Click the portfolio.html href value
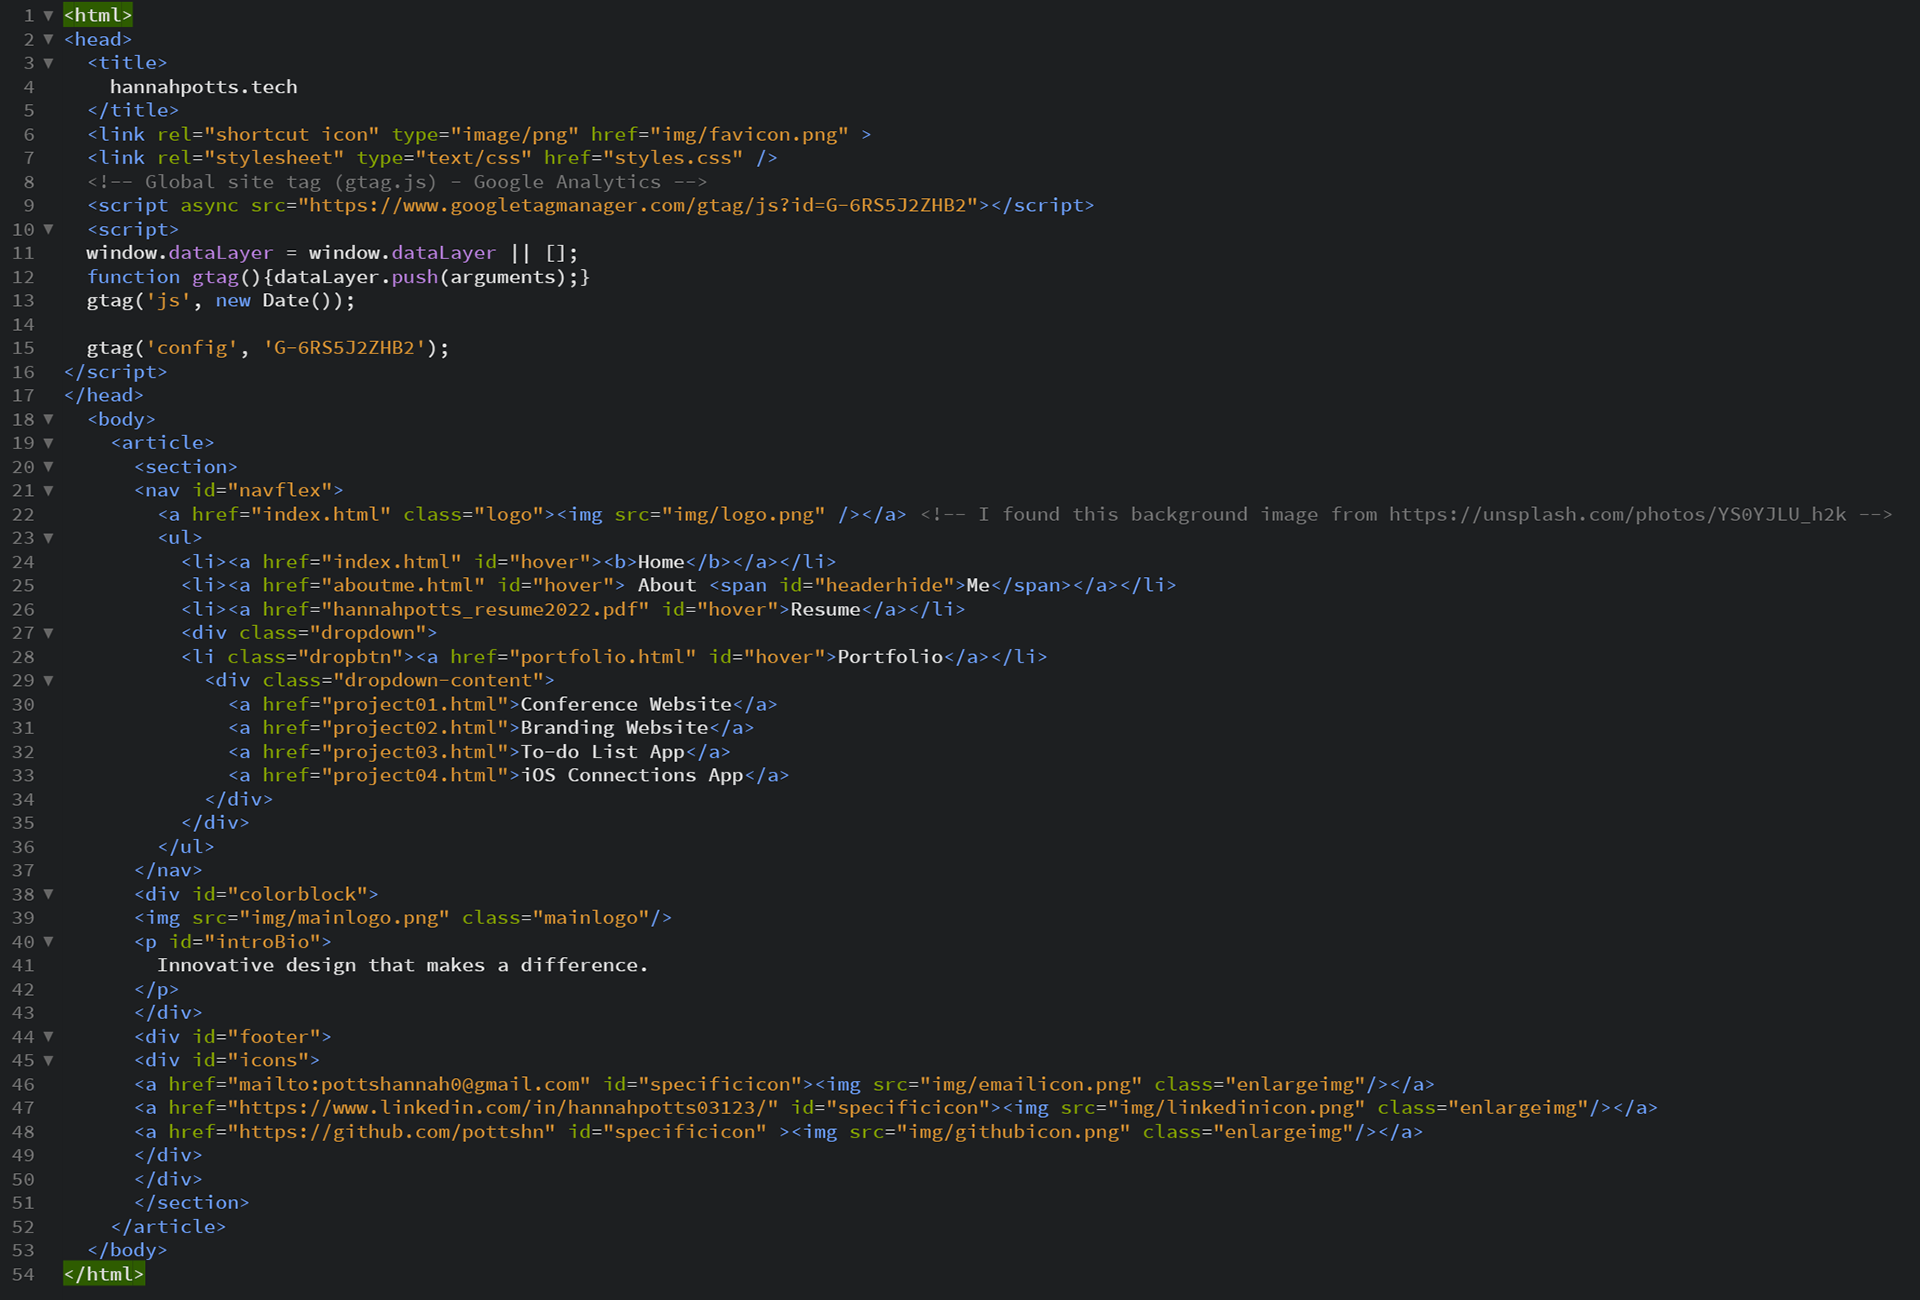Viewport: 1920px width, 1300px height. point(603,657)
